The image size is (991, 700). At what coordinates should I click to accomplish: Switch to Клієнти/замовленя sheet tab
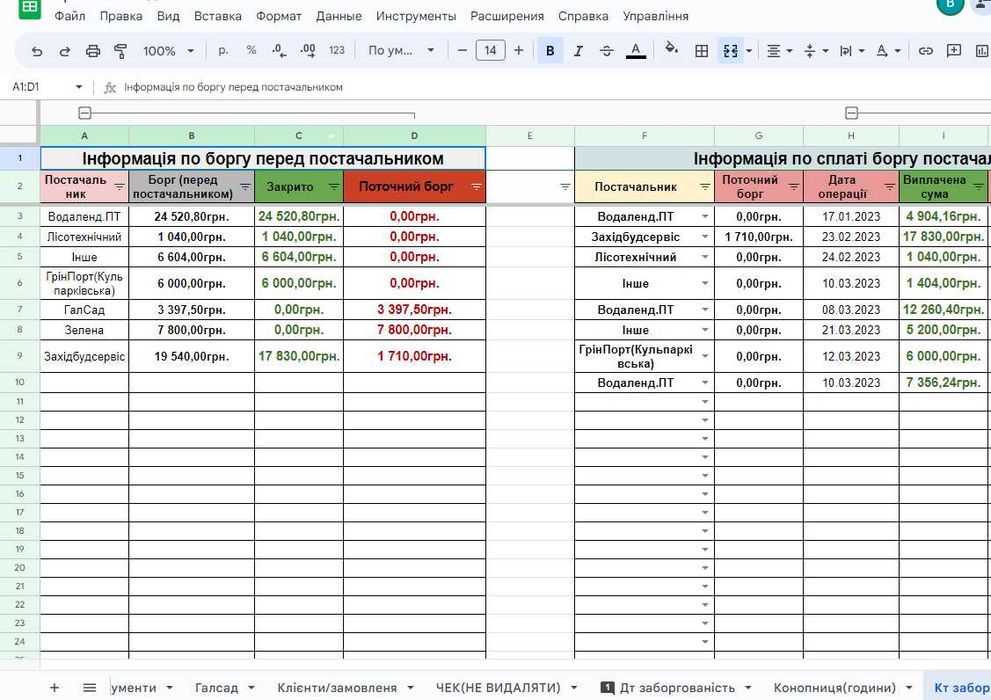337,687
